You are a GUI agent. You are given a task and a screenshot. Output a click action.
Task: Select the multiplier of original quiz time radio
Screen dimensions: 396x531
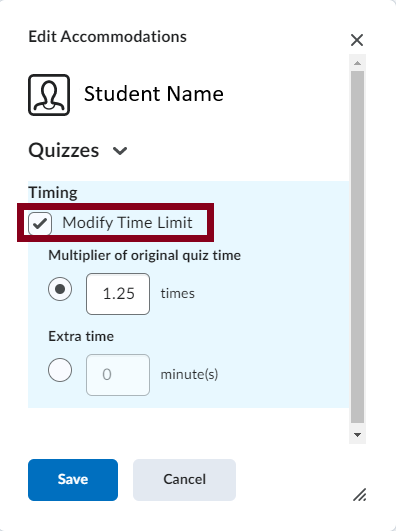click(x=60, y=289)
